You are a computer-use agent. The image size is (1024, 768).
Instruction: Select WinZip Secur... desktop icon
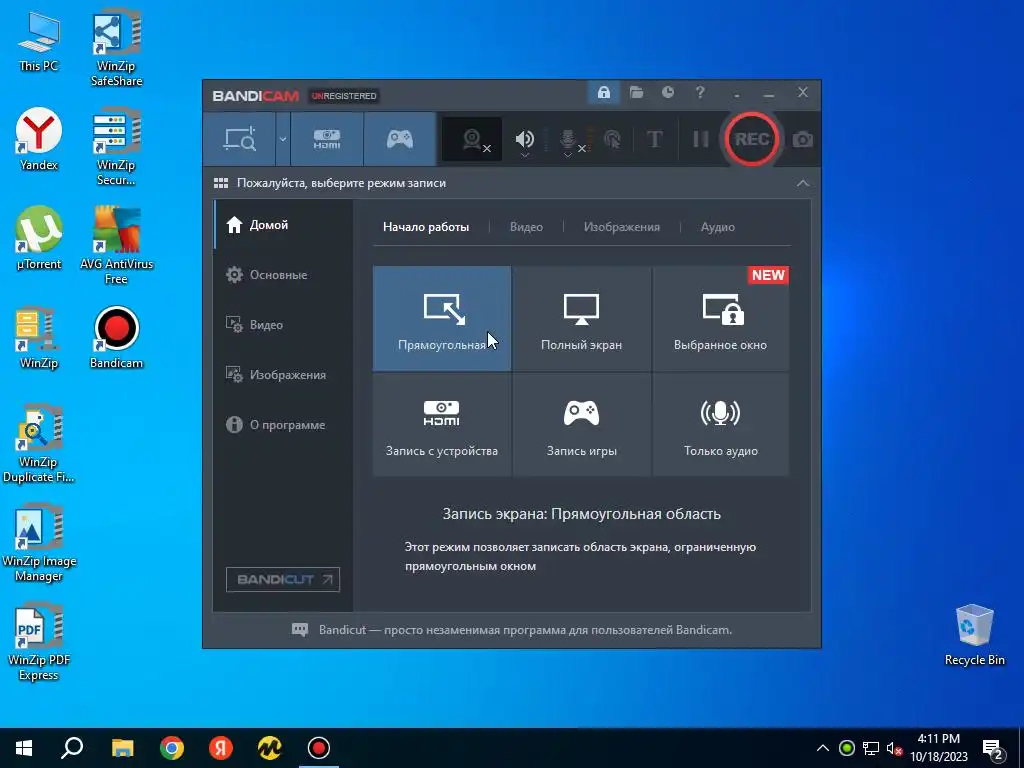tap(116, 148)
